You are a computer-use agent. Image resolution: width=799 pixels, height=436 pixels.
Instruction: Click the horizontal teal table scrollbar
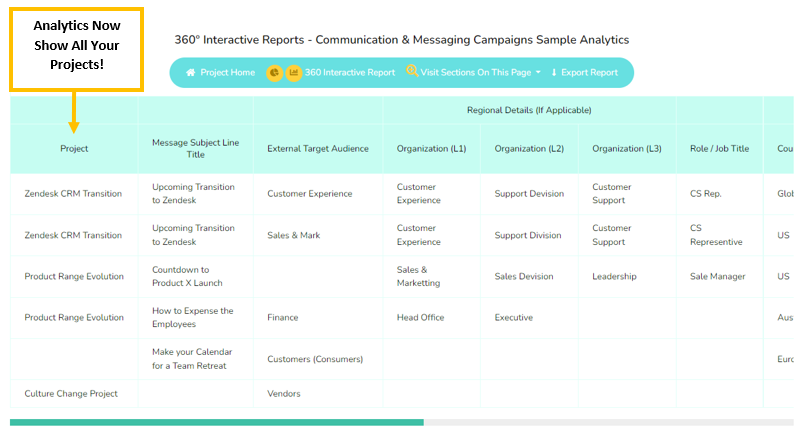point(217,422)
